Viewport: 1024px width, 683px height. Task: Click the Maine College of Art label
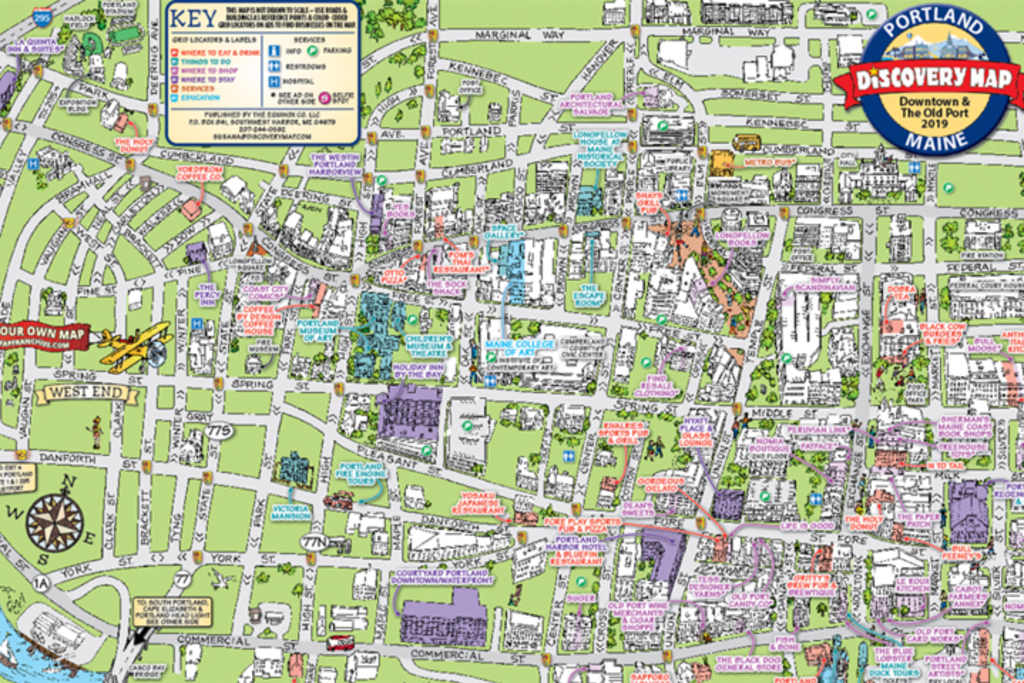[520, 347]
